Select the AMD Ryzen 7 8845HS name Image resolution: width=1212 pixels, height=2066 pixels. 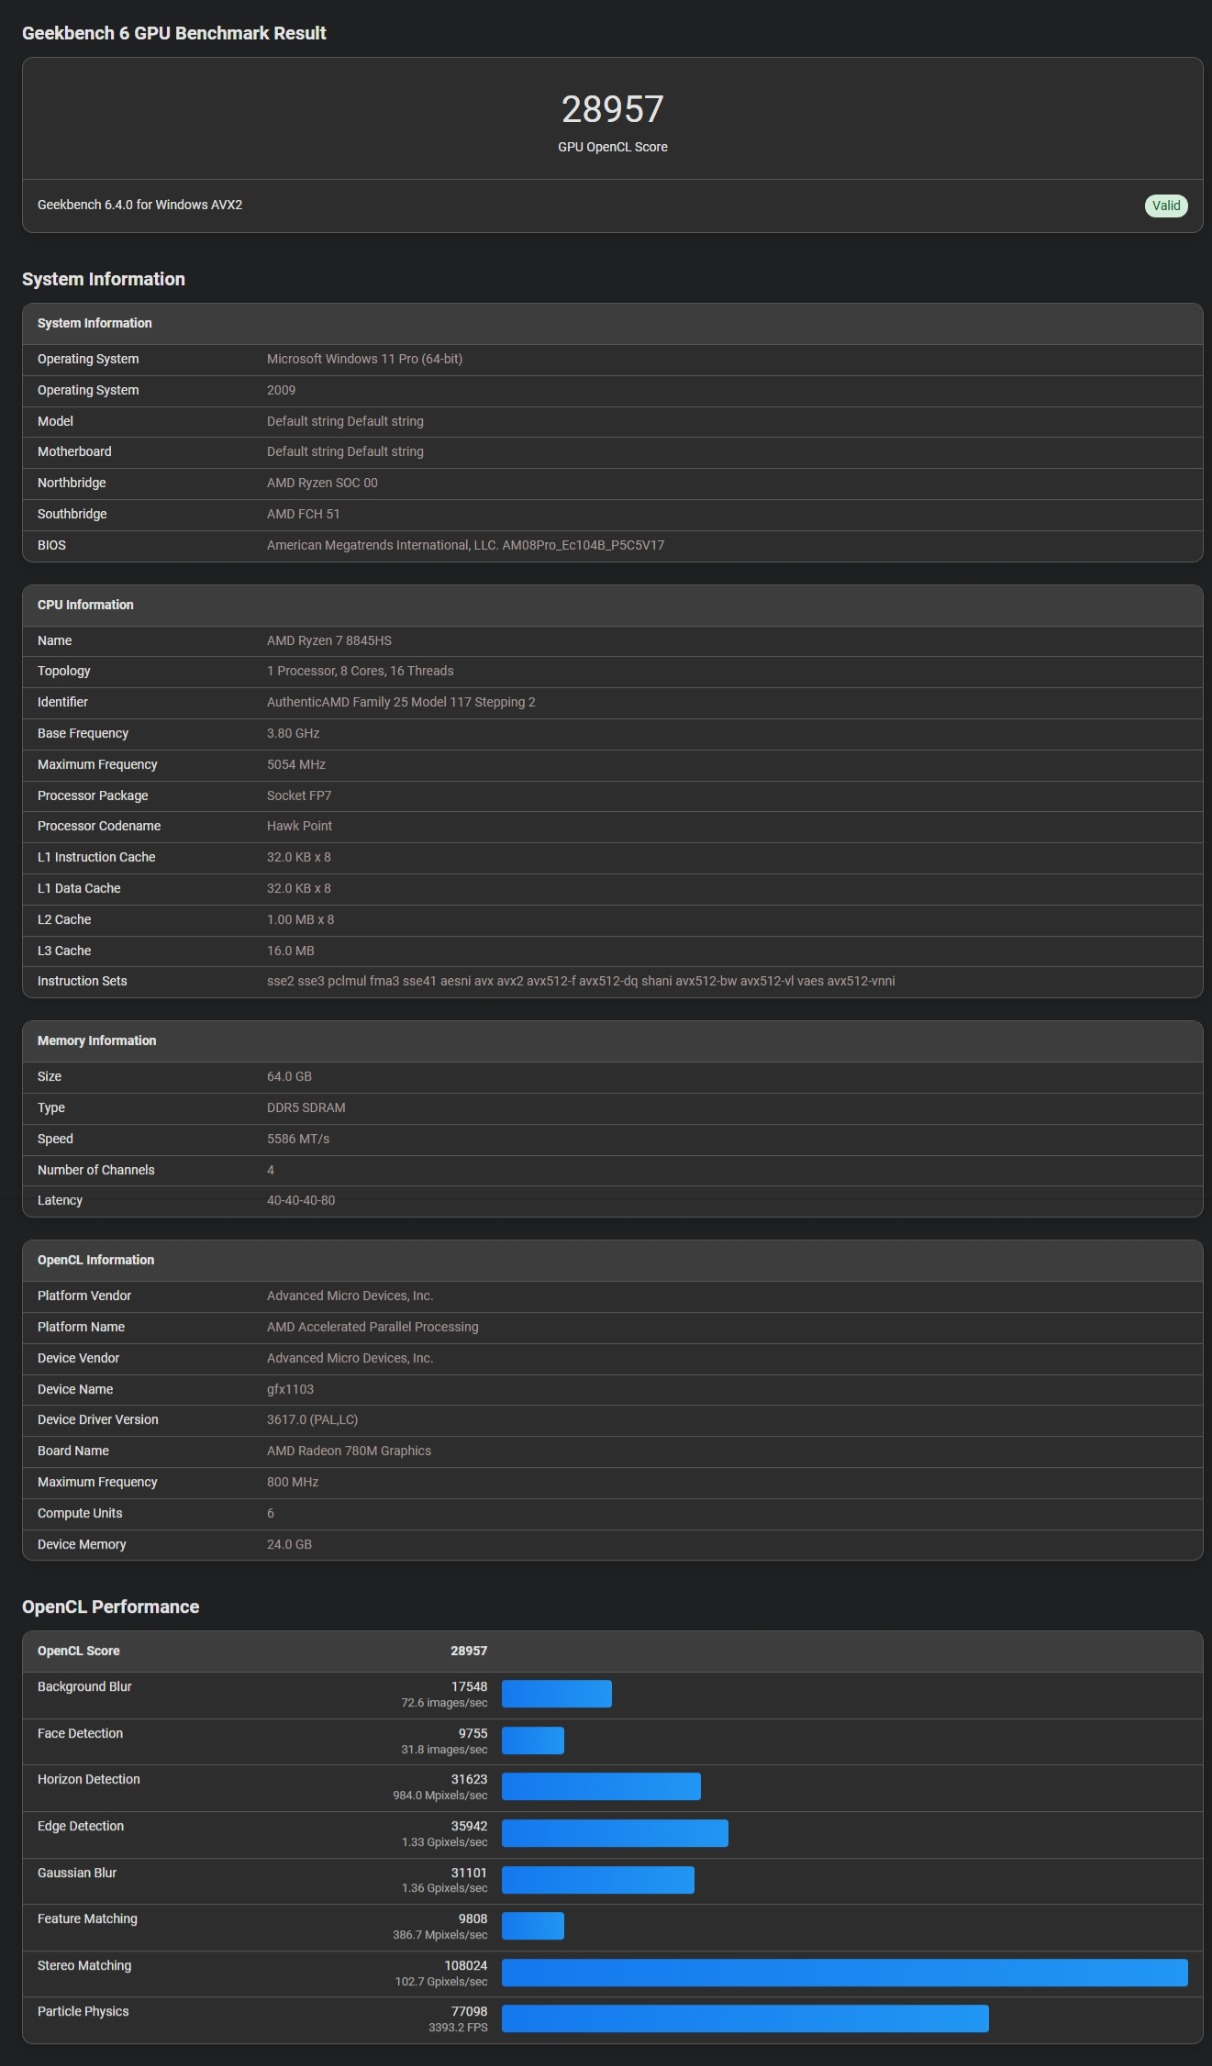pos(329,641)
